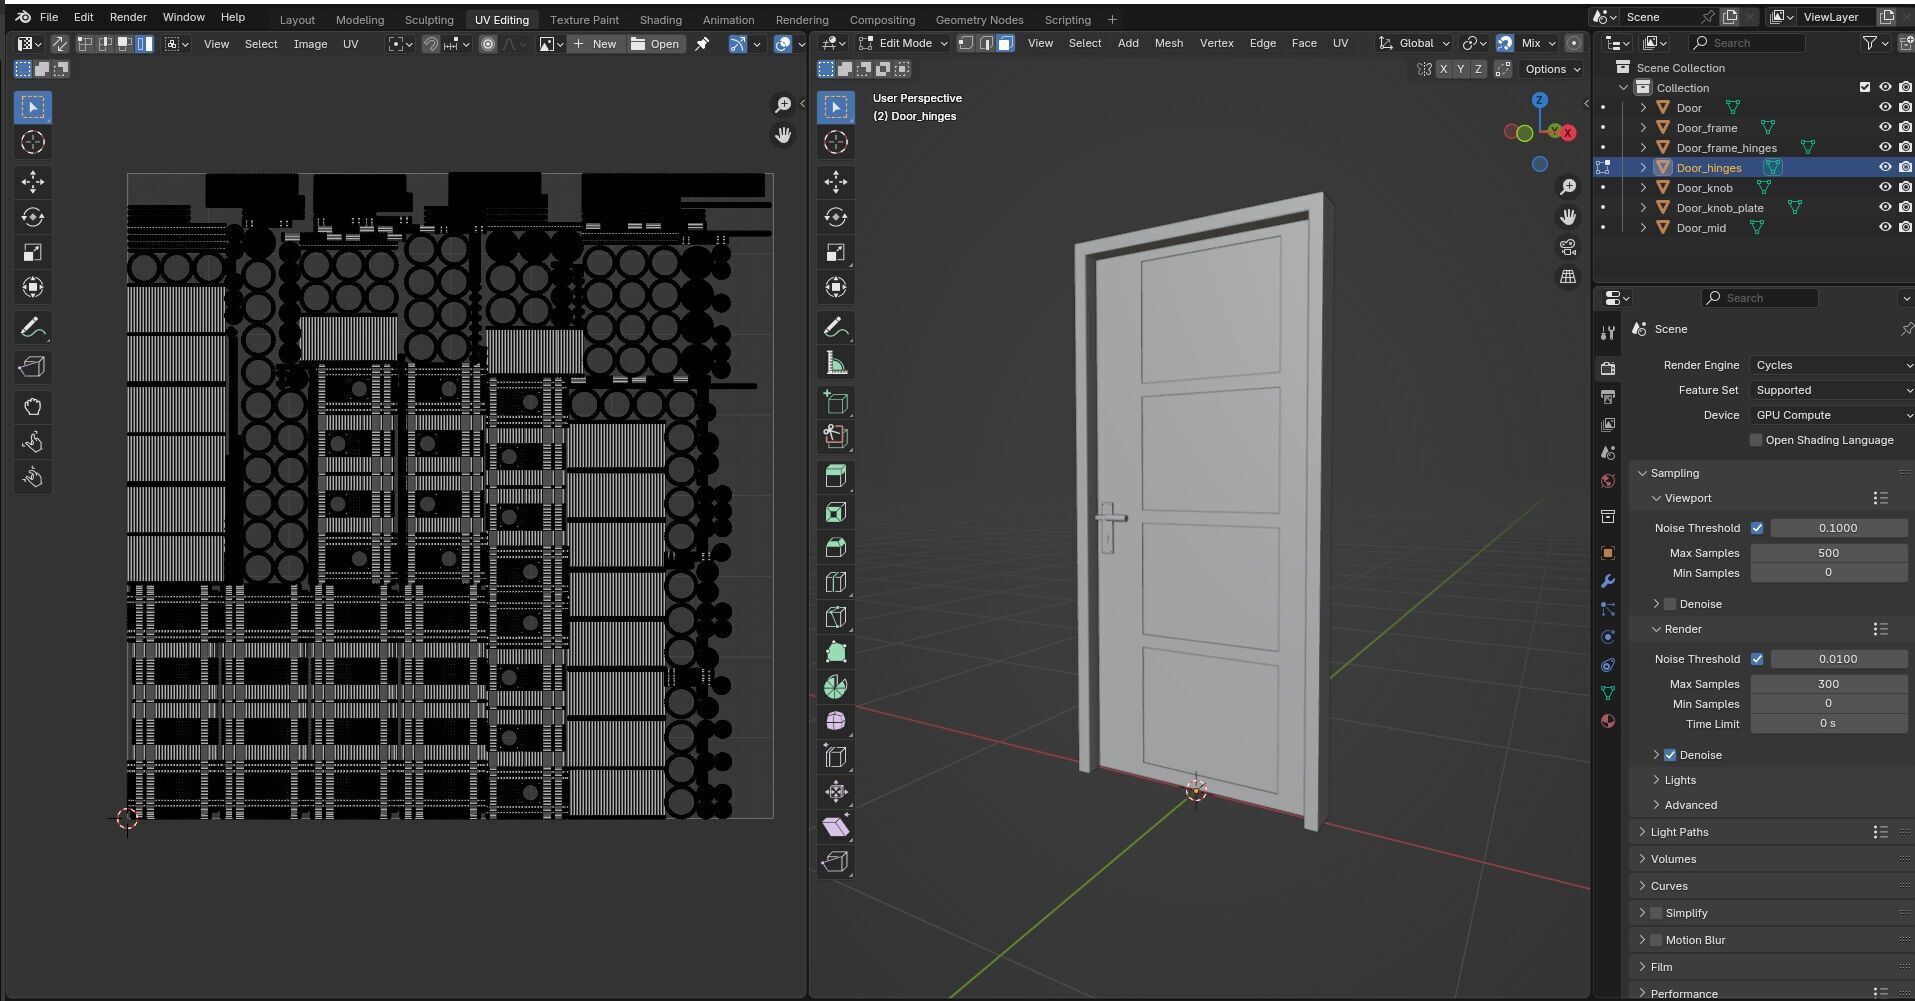Open the Modifiers properties tab
Screen dimensions: 1915x1001
tap(1608, 581)
